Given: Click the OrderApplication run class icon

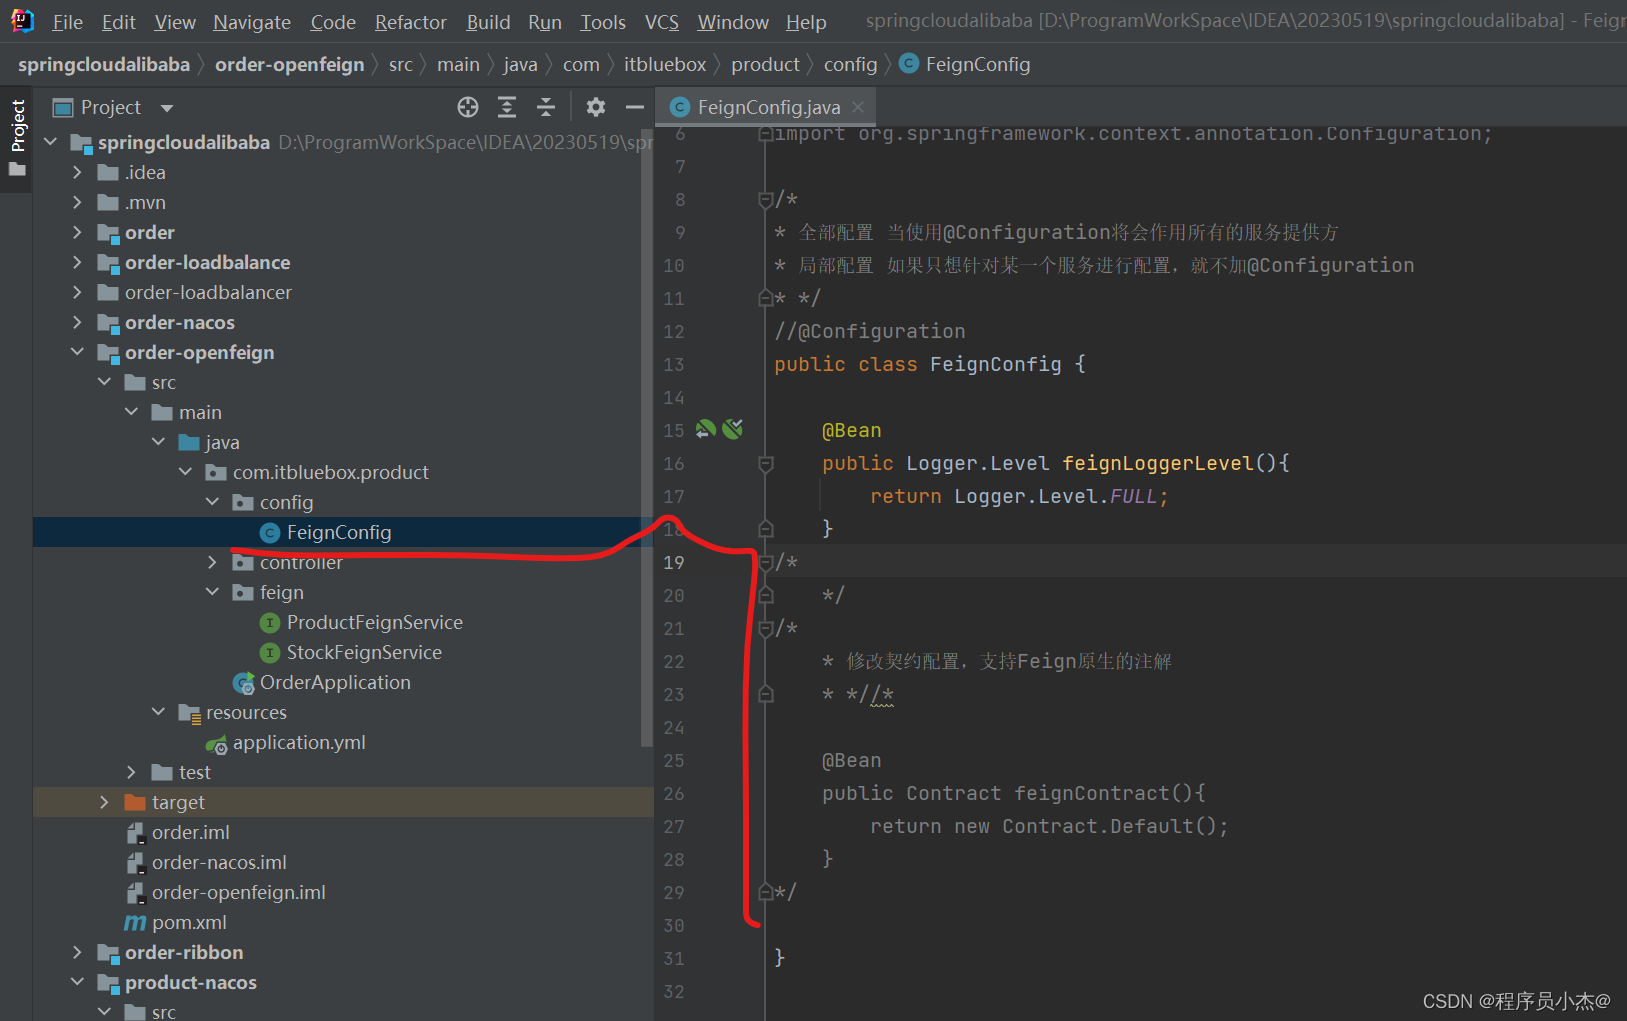Looking at the screenshot, I should coord(243,683).
